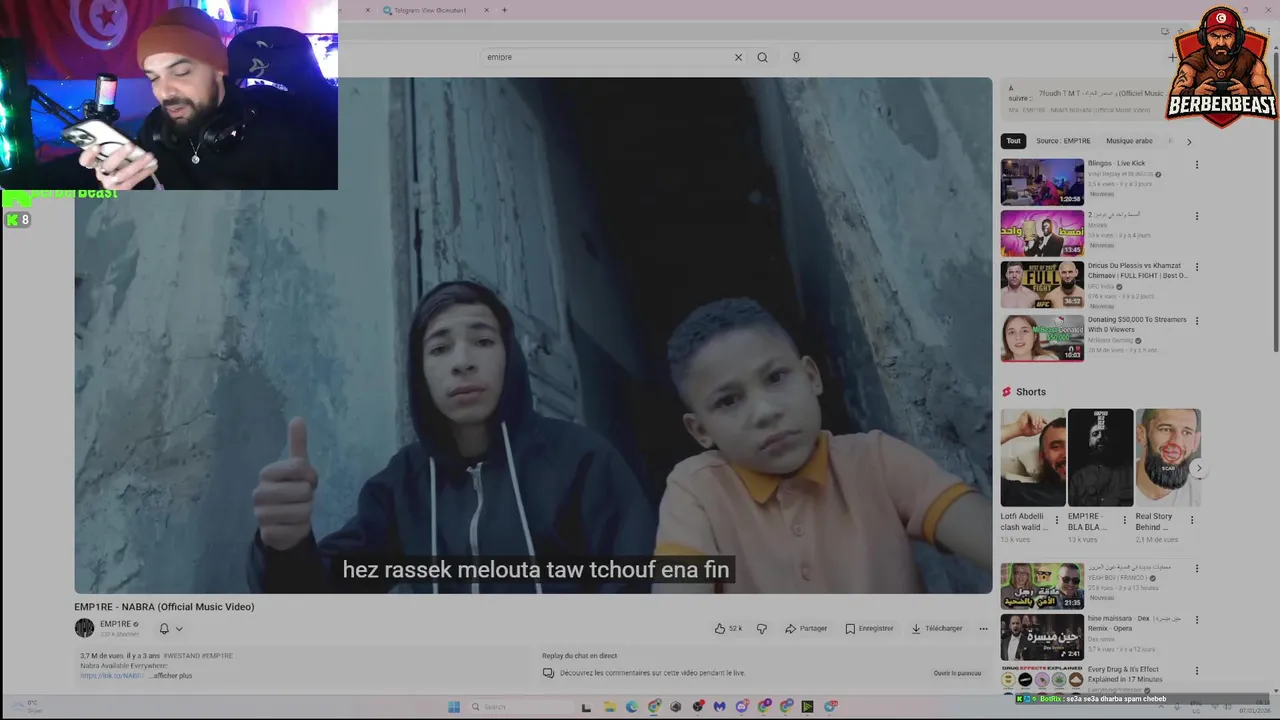Viewport: 1280px width, 720px height.
Task: Open options for EMP1RE BLA BLA short
Action: pos(1124,520)
